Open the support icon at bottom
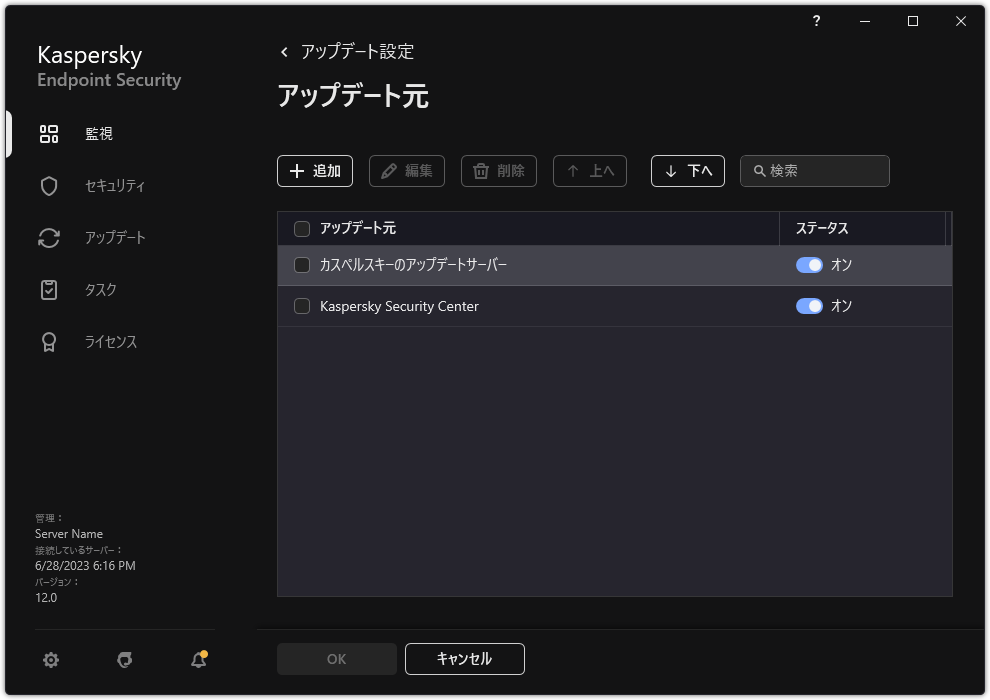Screen dimensions: 990x700 coord(124,660)
